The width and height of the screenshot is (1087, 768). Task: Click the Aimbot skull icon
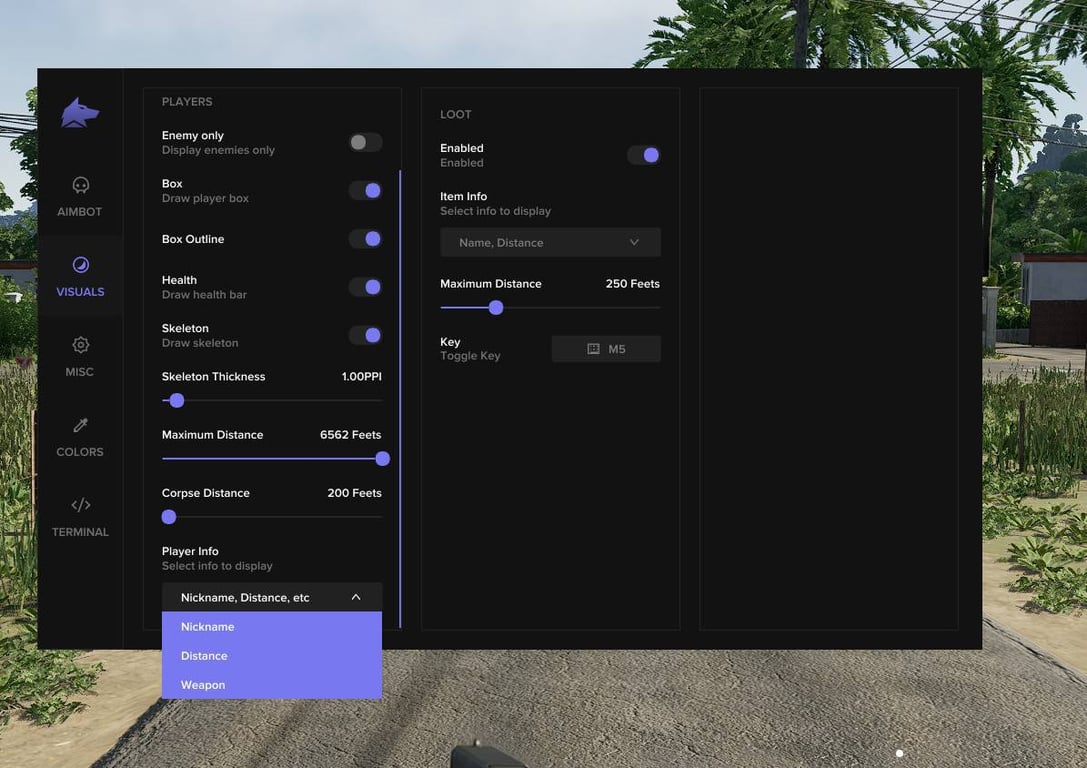80,185
